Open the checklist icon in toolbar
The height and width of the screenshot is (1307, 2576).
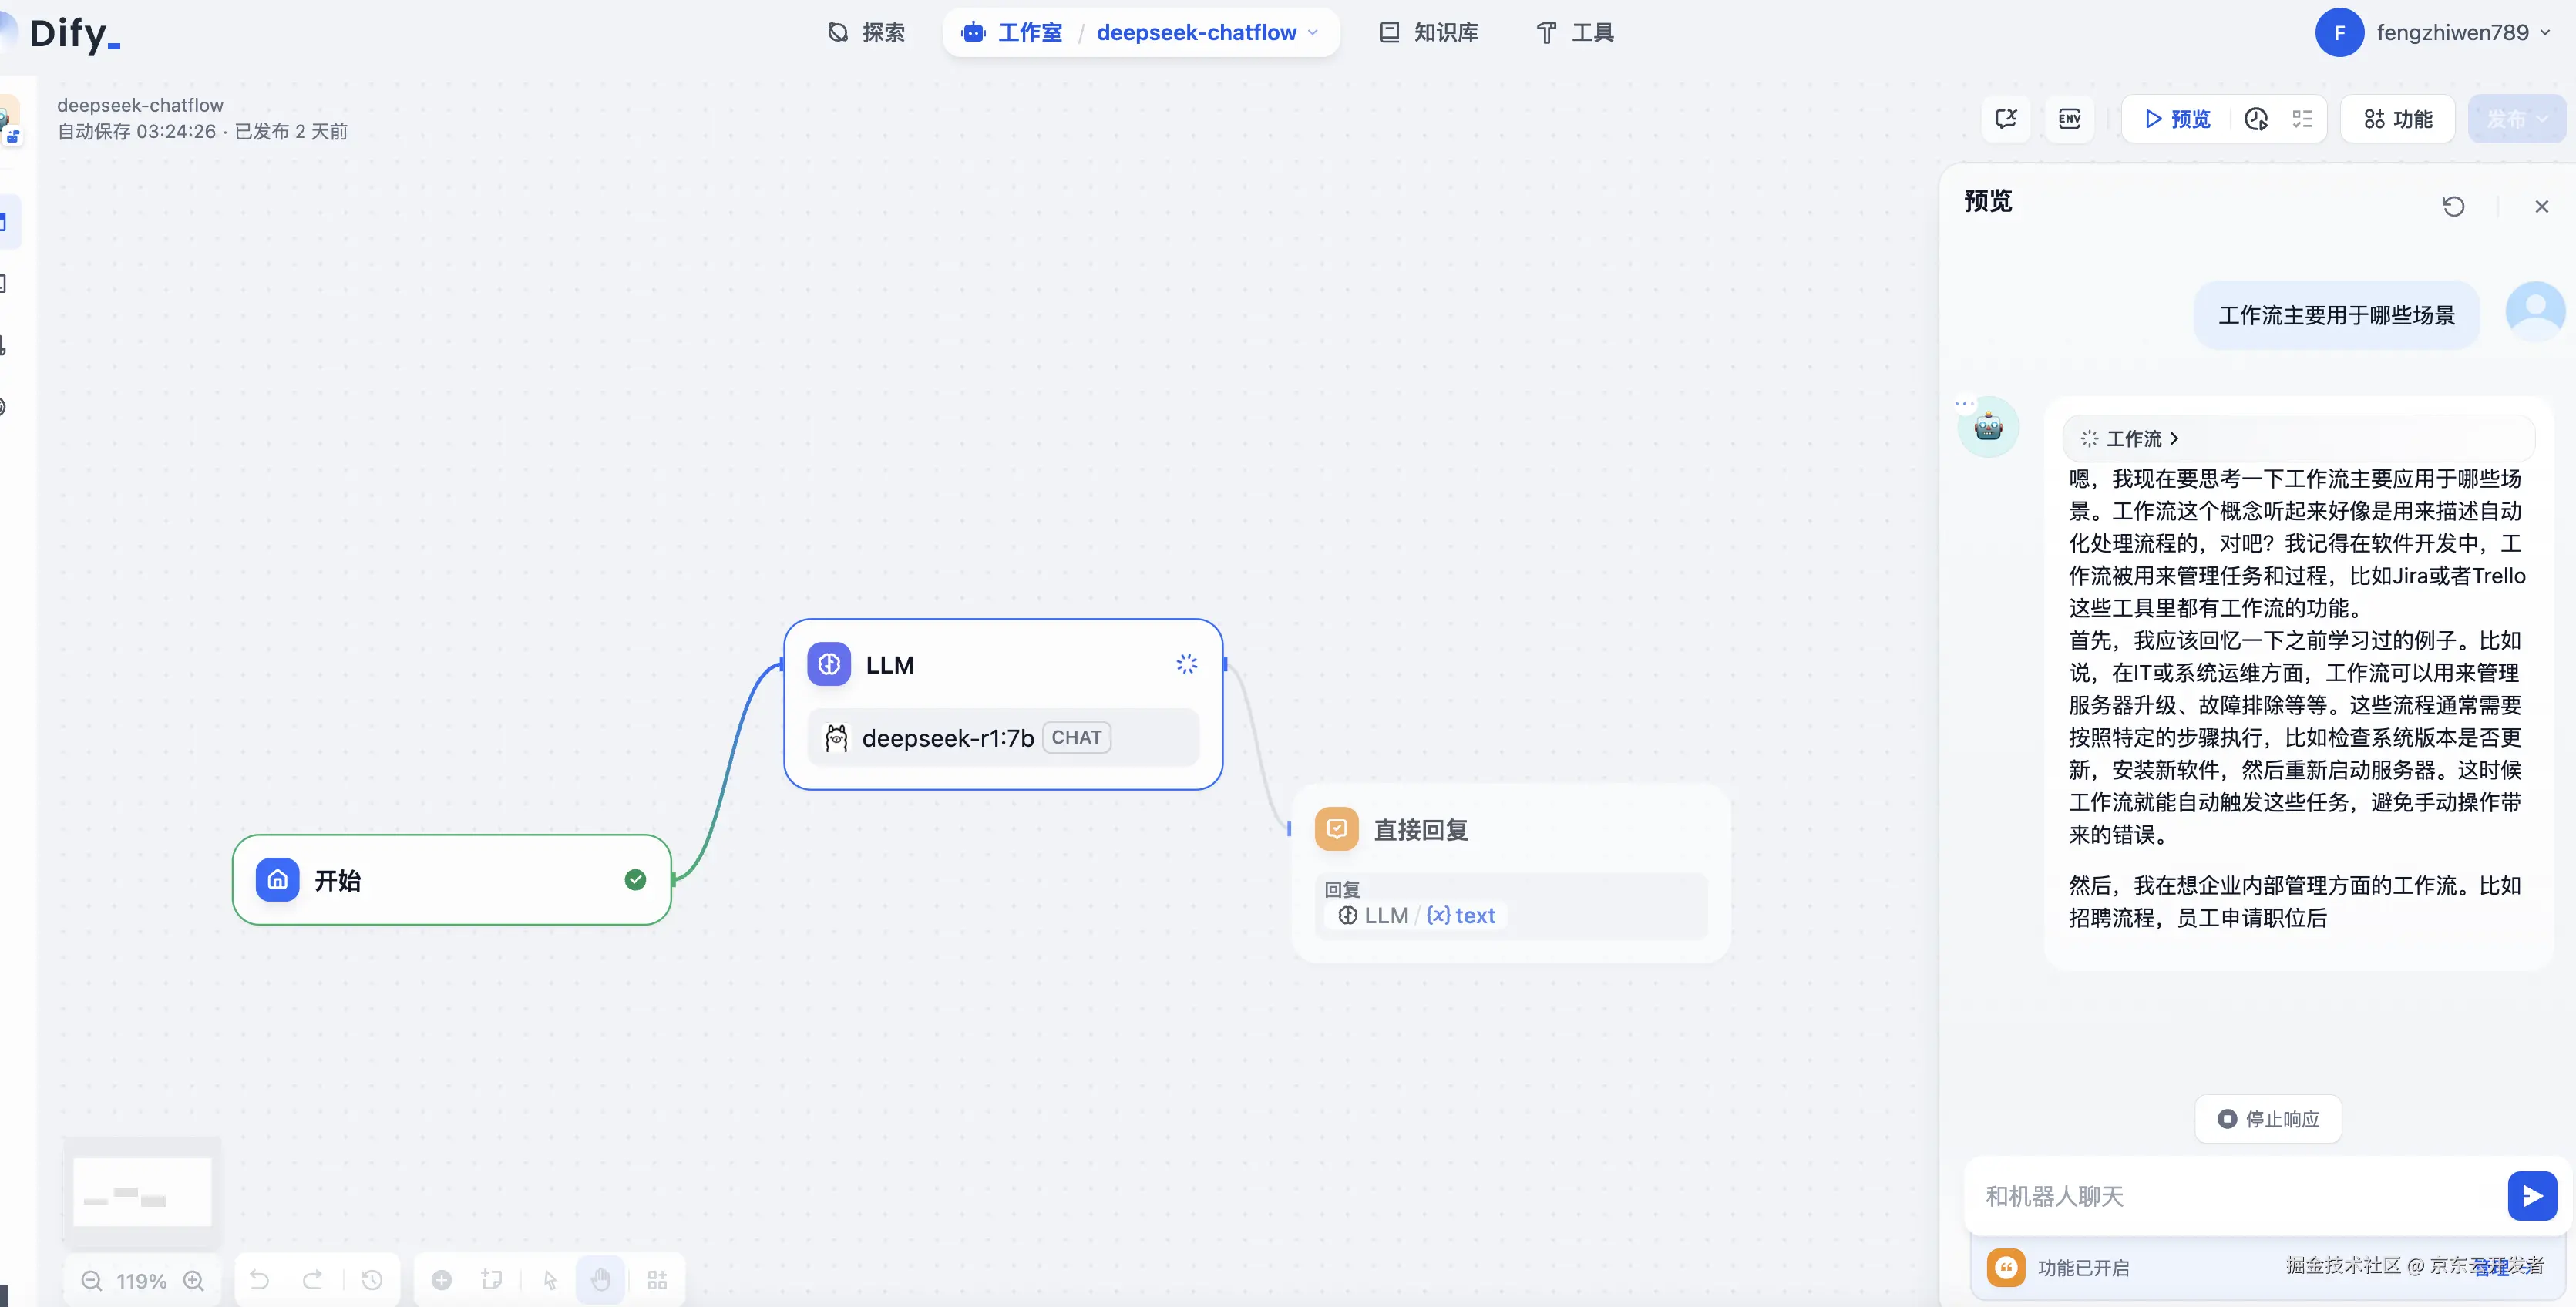pos(2302,119)
